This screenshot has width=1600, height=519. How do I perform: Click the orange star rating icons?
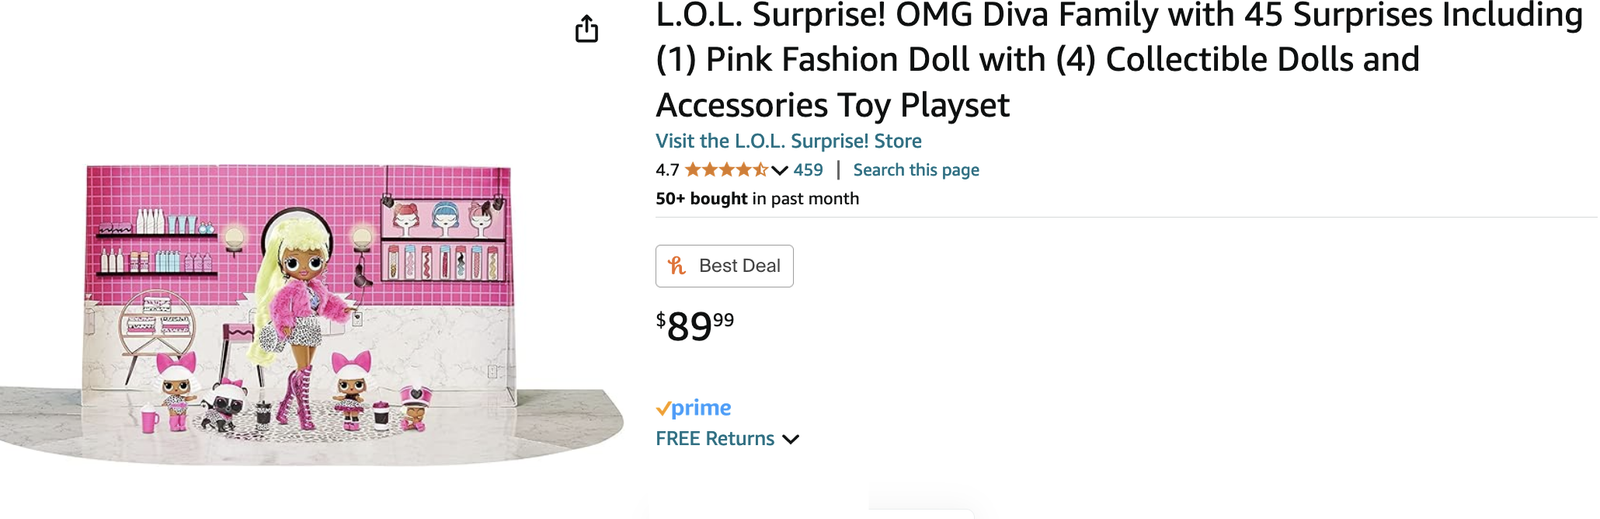[x=726, y=170]
